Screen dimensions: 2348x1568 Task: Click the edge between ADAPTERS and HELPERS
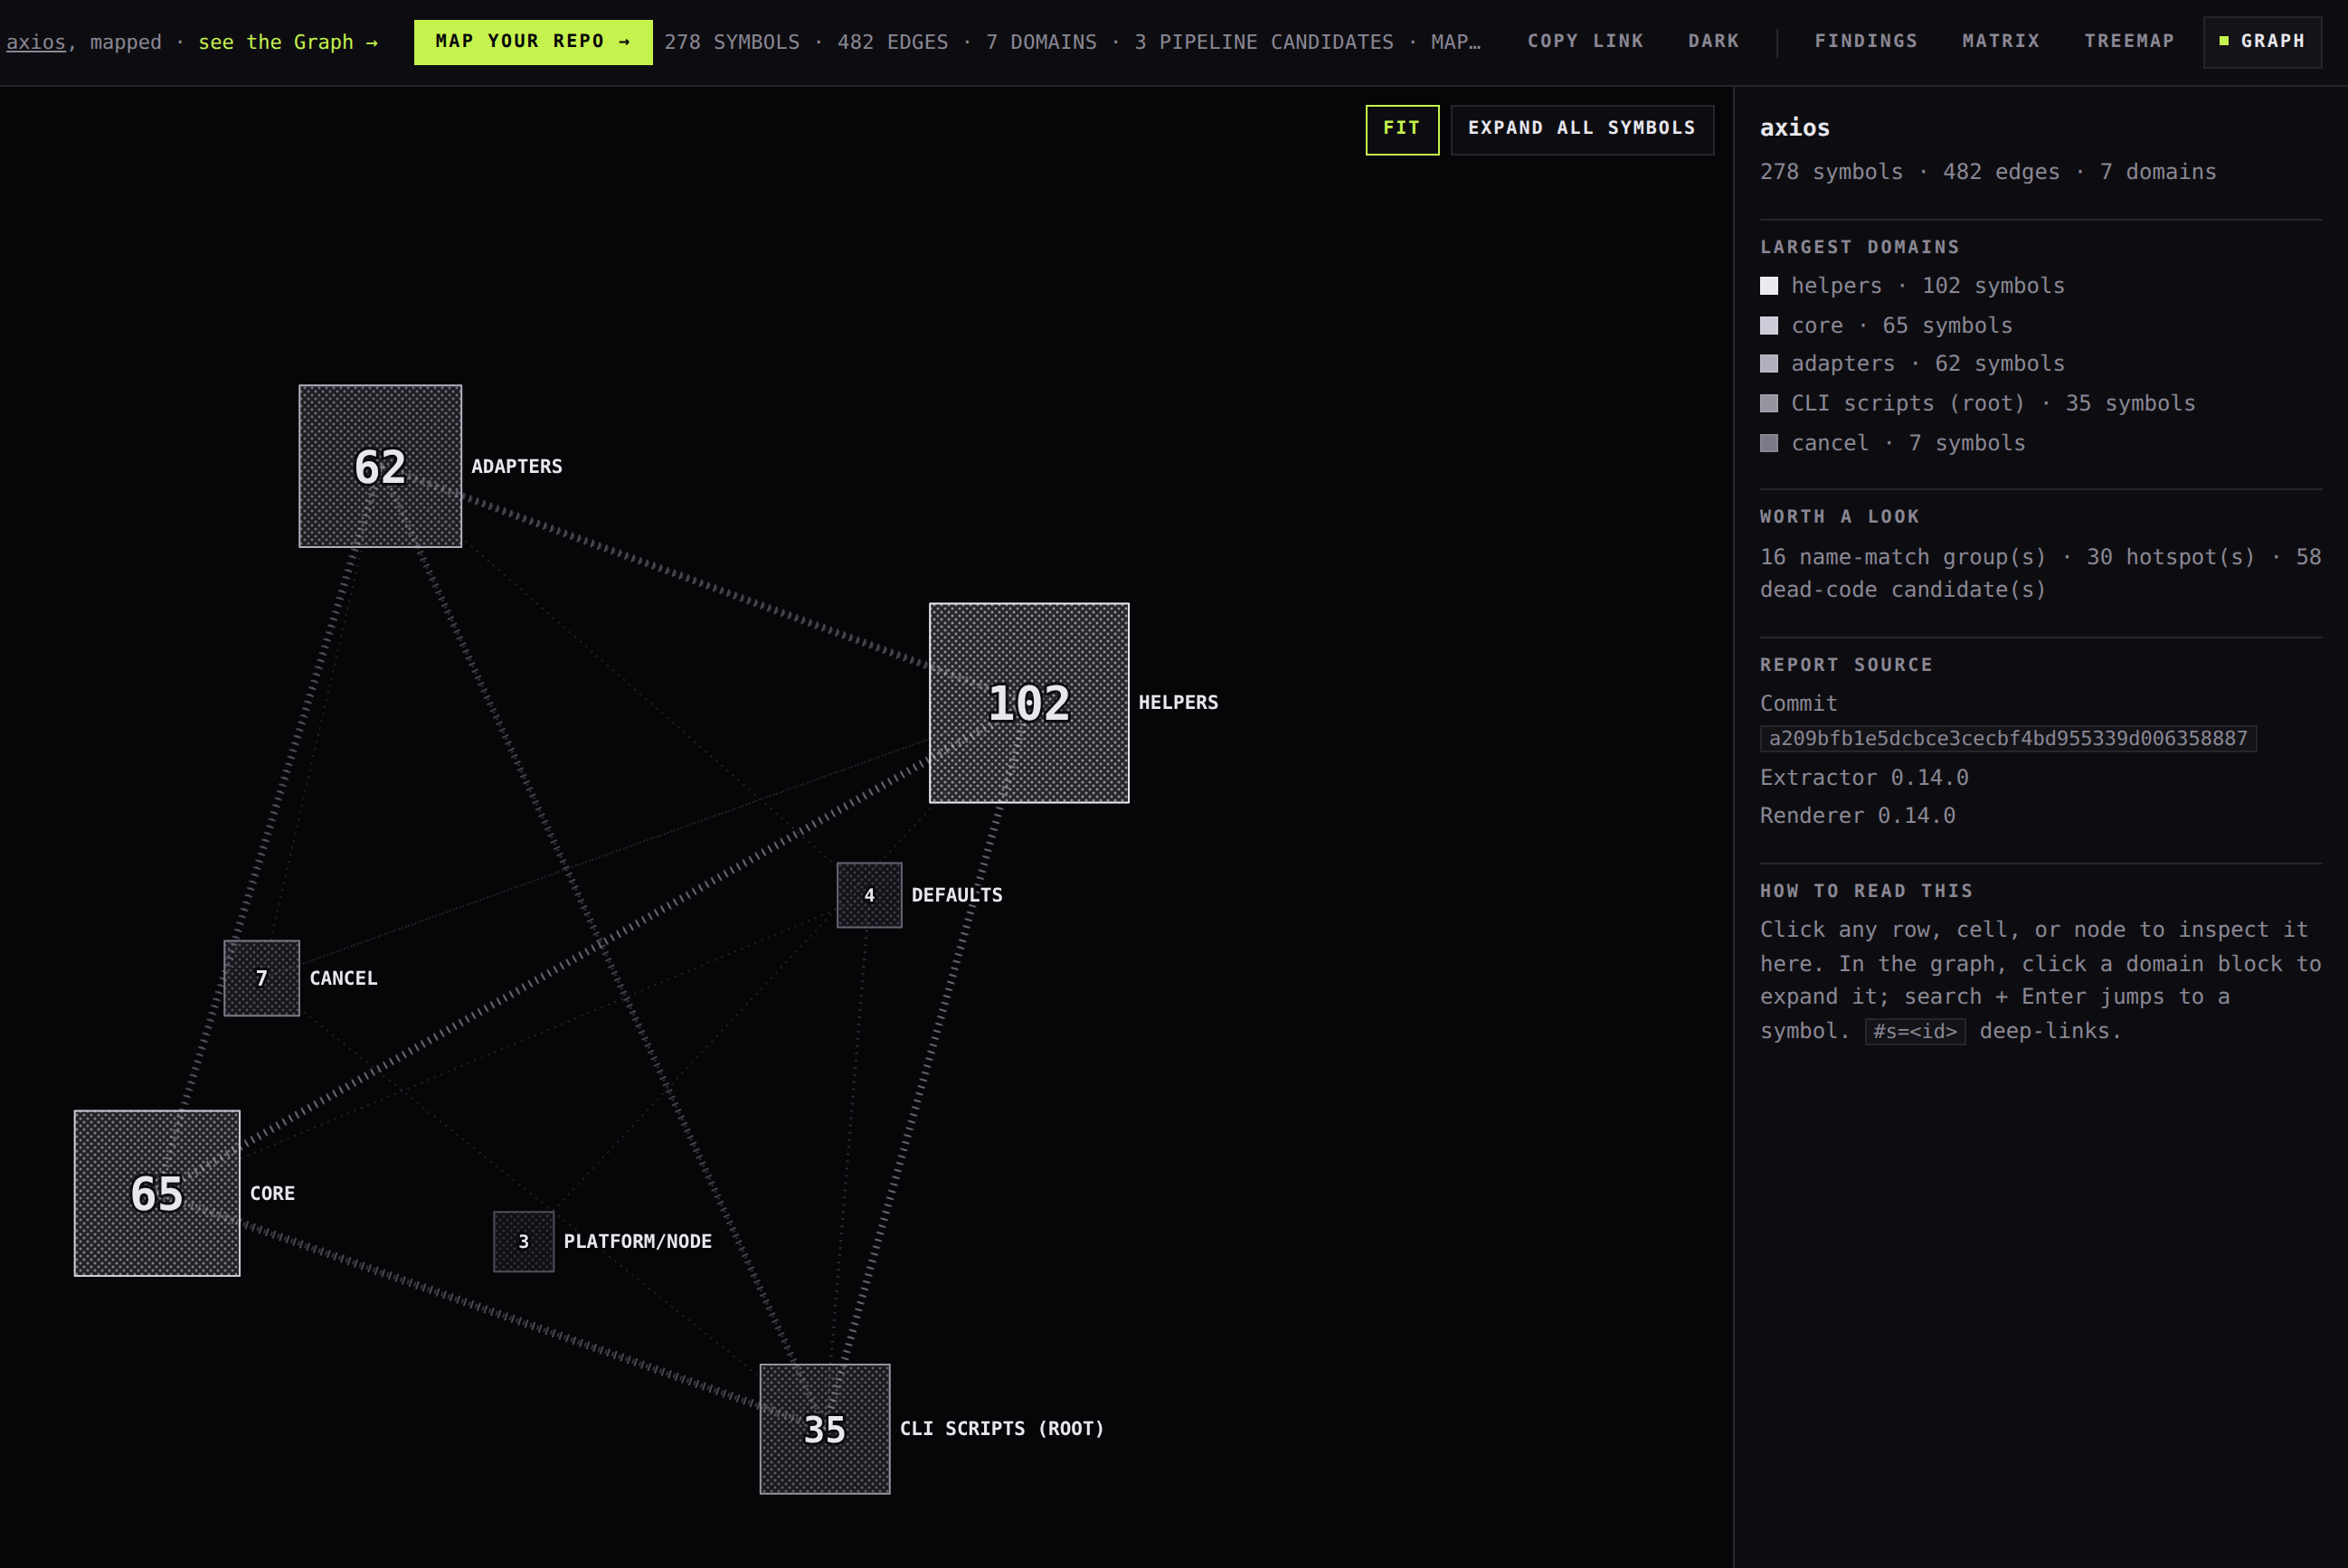[695, 581]
